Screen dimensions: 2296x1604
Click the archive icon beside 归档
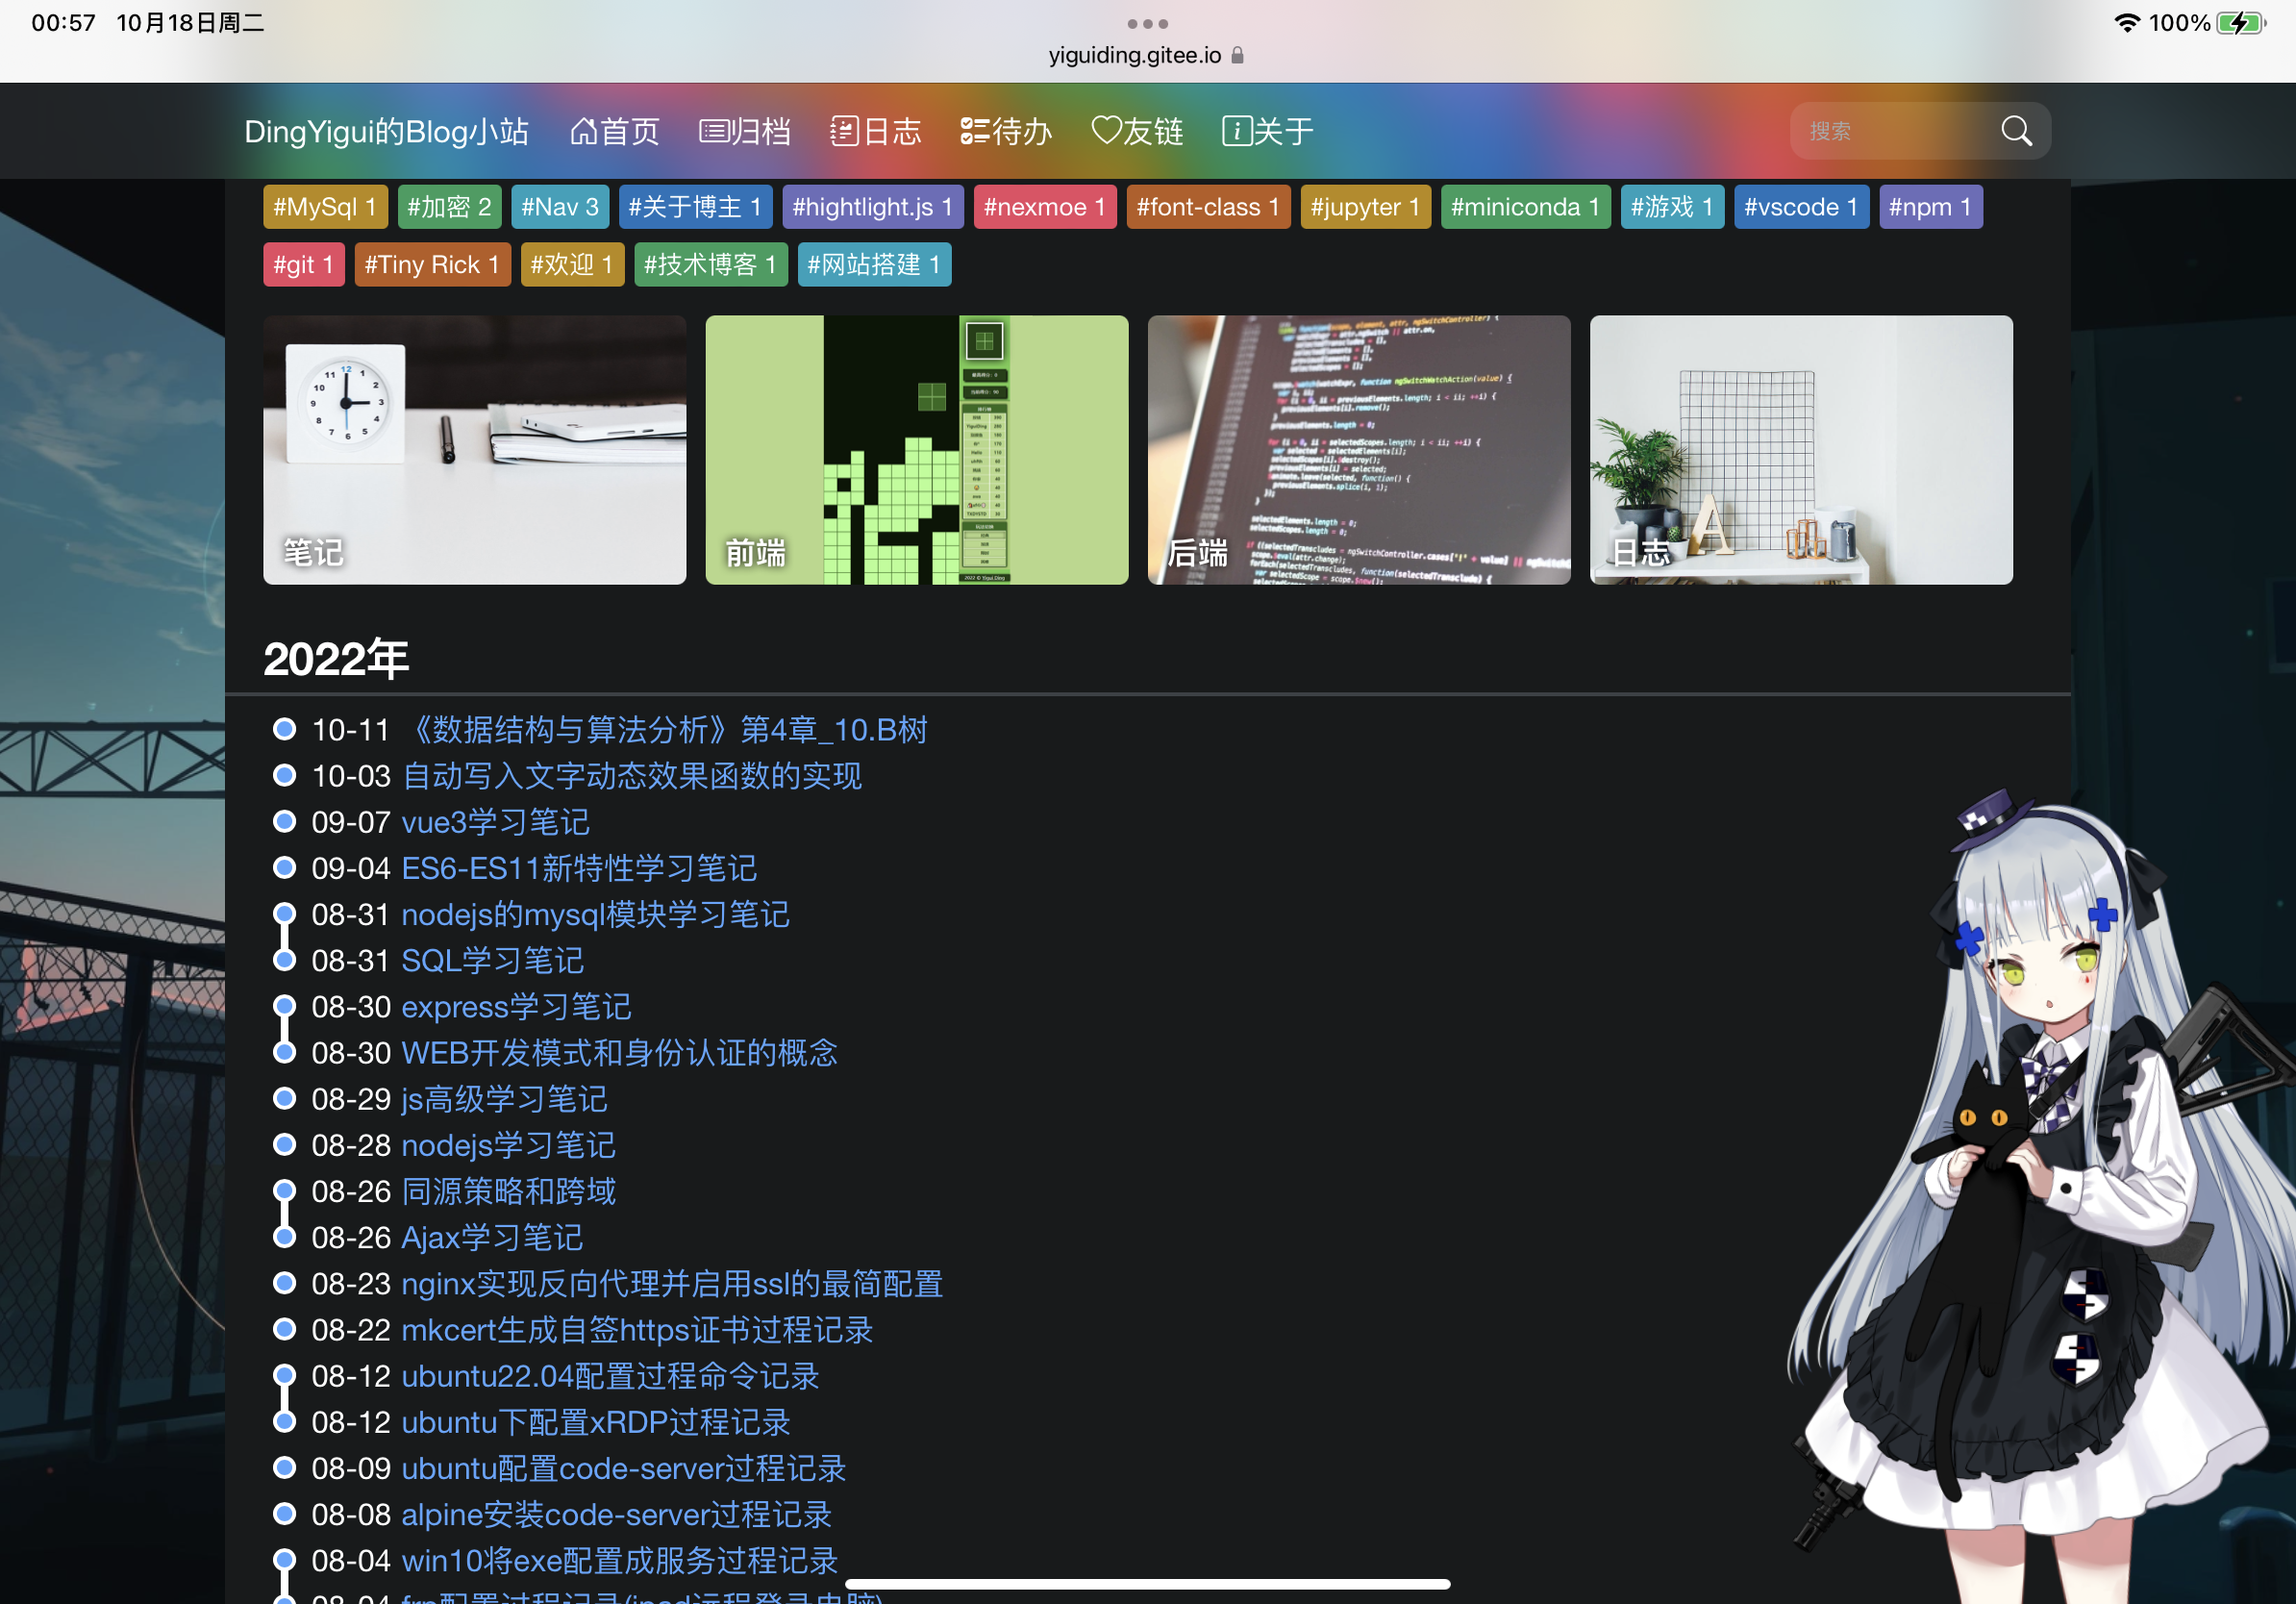pyautogui.click(x=713, y=131)
